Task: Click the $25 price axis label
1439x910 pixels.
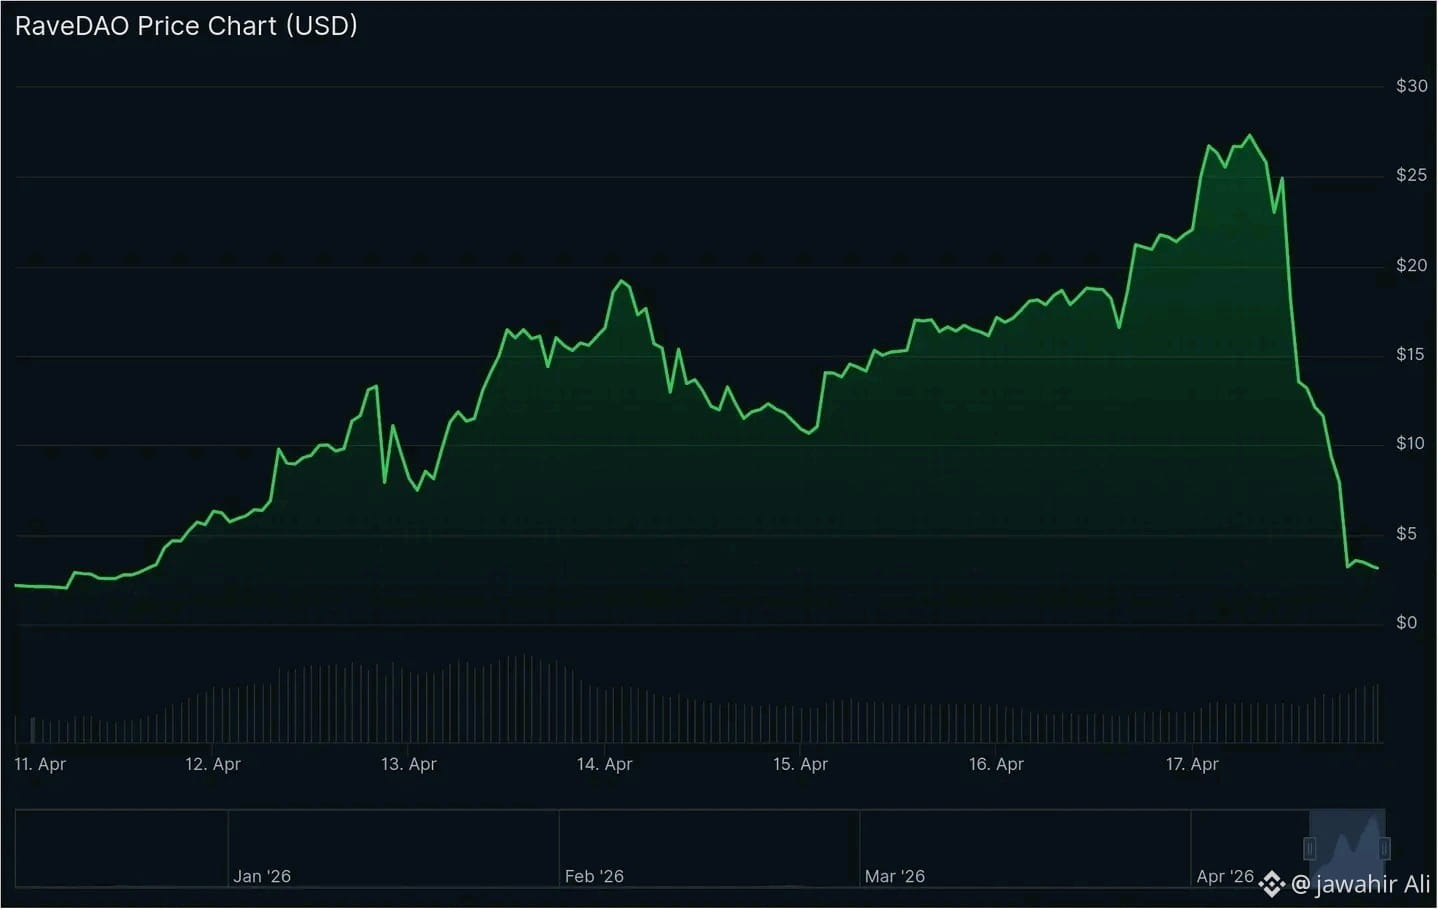Action: [x=1411, y=175]
